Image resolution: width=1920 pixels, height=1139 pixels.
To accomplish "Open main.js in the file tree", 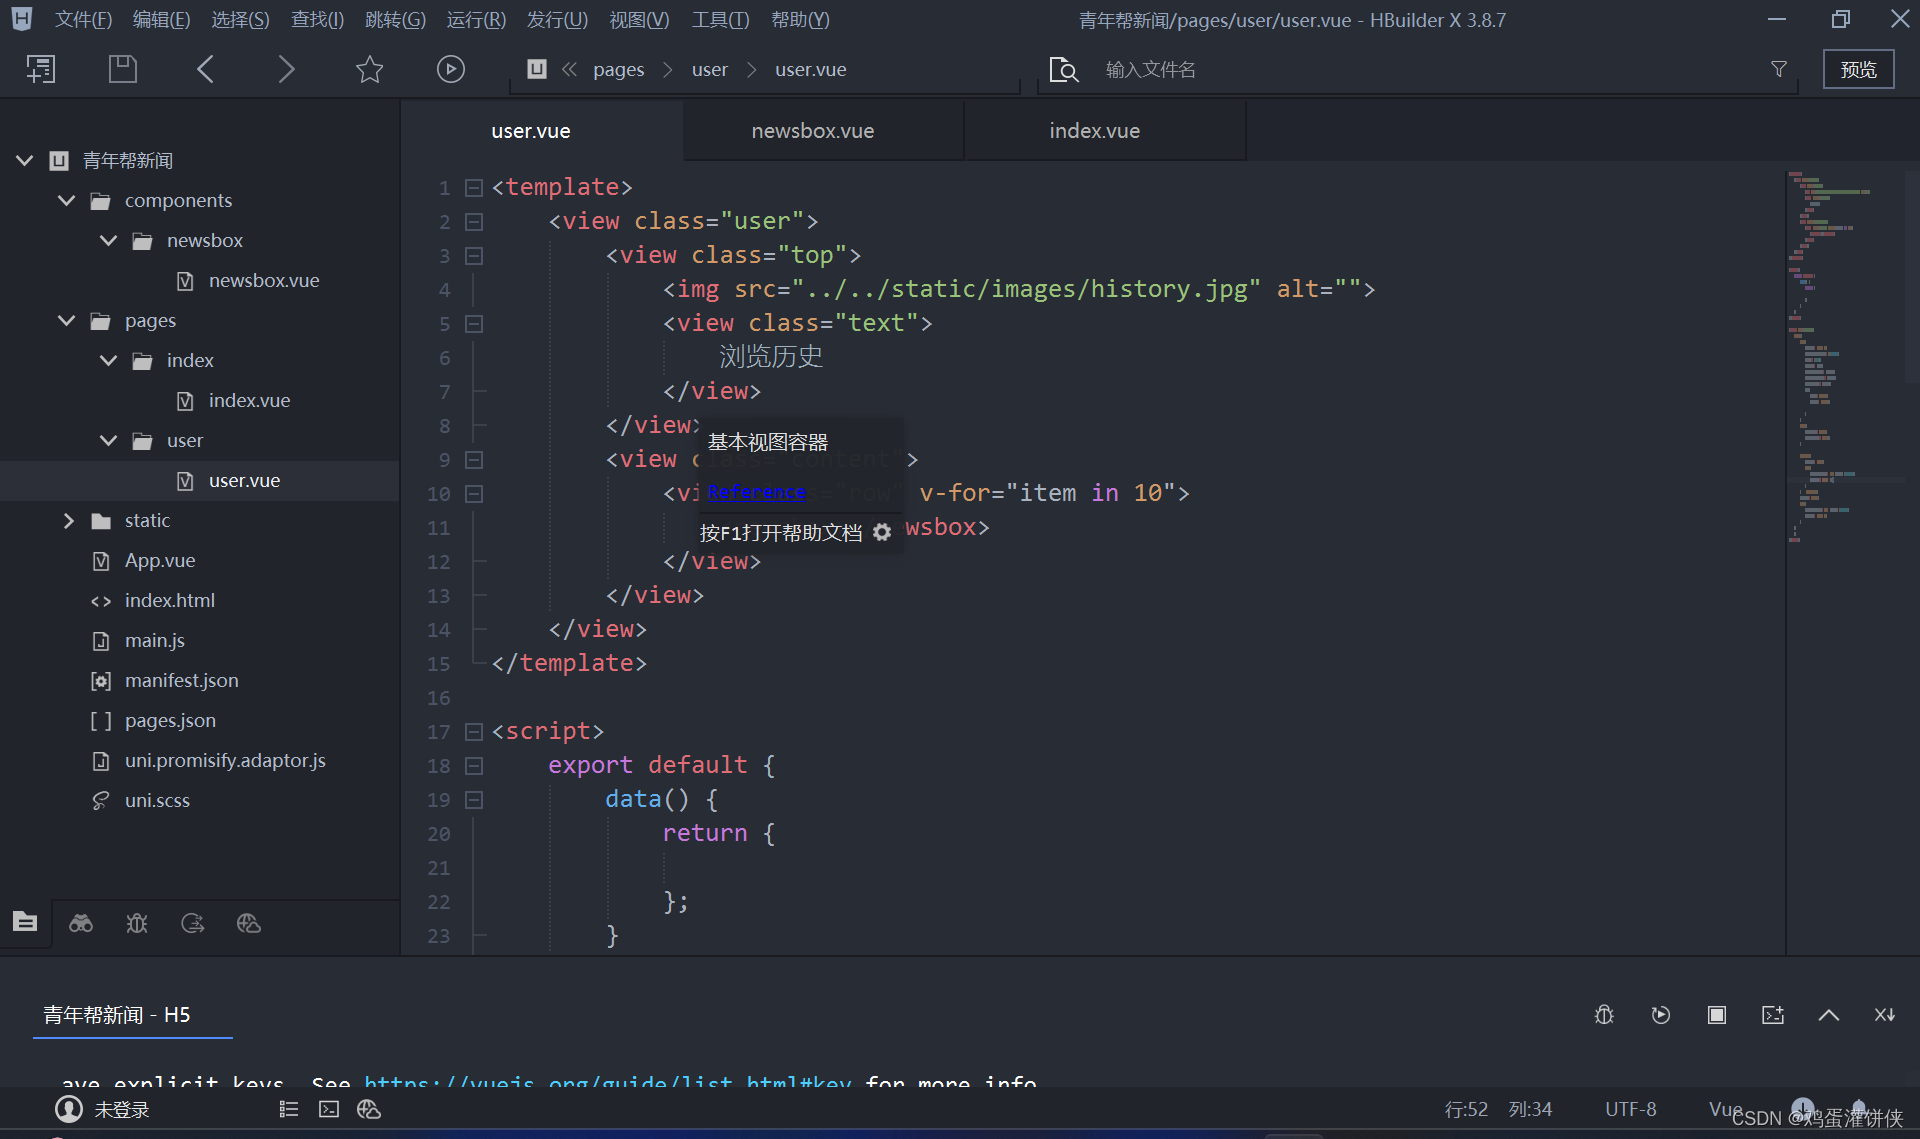I will 154,640.
